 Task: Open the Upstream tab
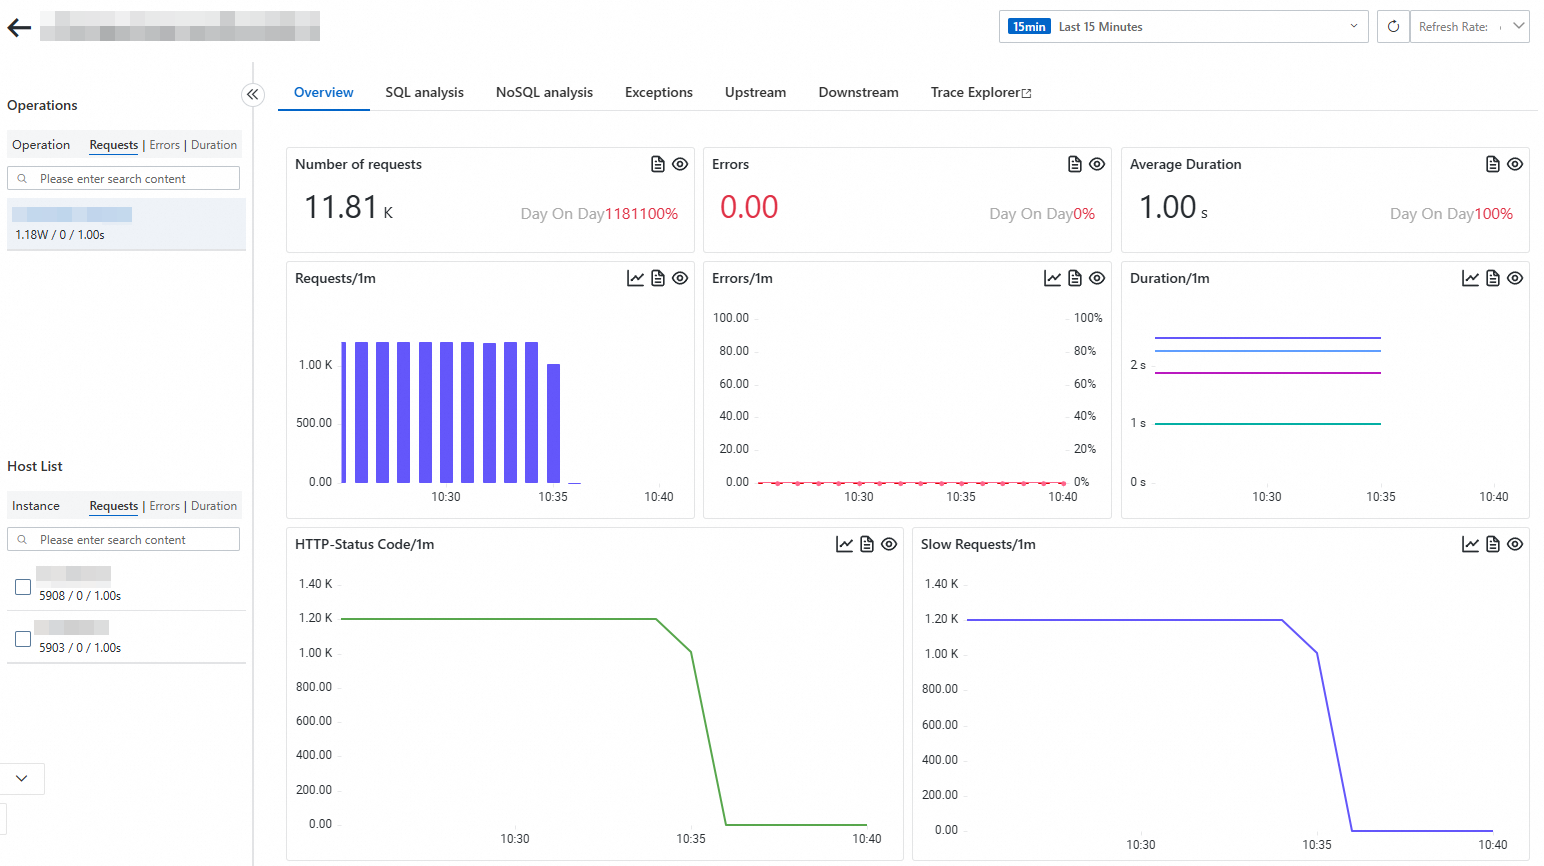(x=756, y=92)
